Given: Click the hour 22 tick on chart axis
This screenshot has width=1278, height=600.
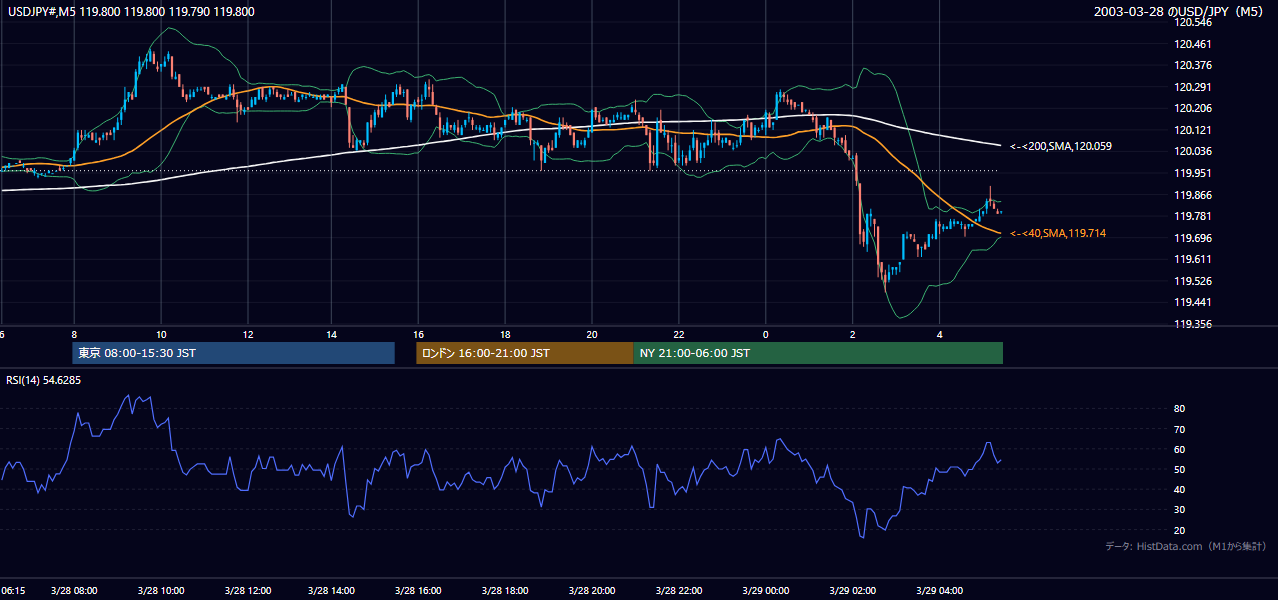Looking at the screenshot, I should [x=679, y=334].
